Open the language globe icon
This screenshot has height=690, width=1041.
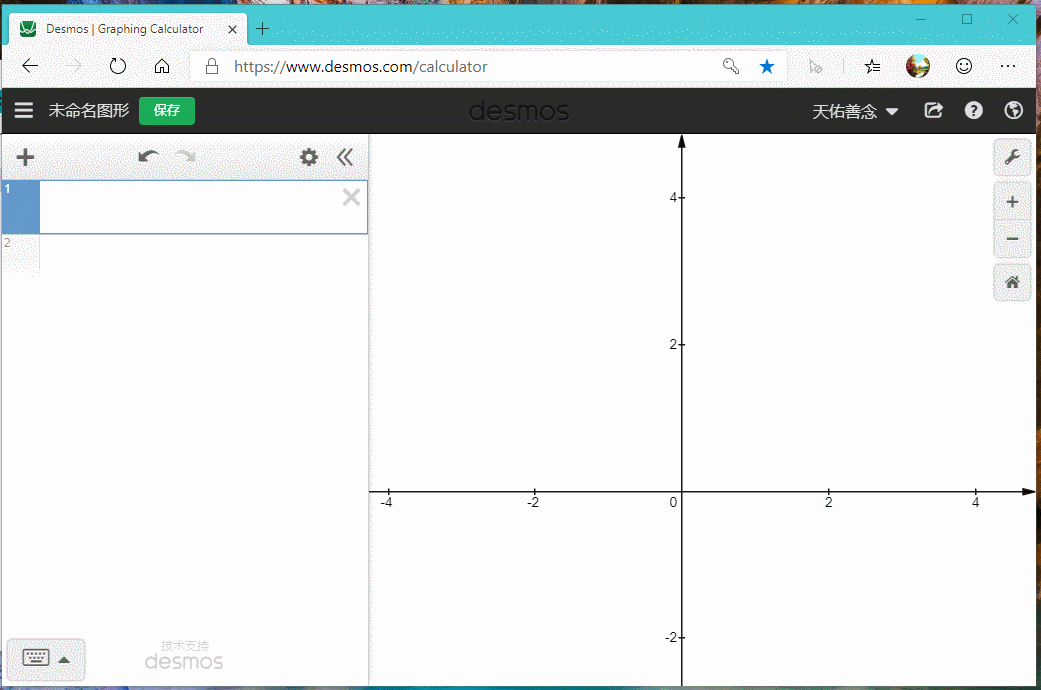[x=1013, y=110]
